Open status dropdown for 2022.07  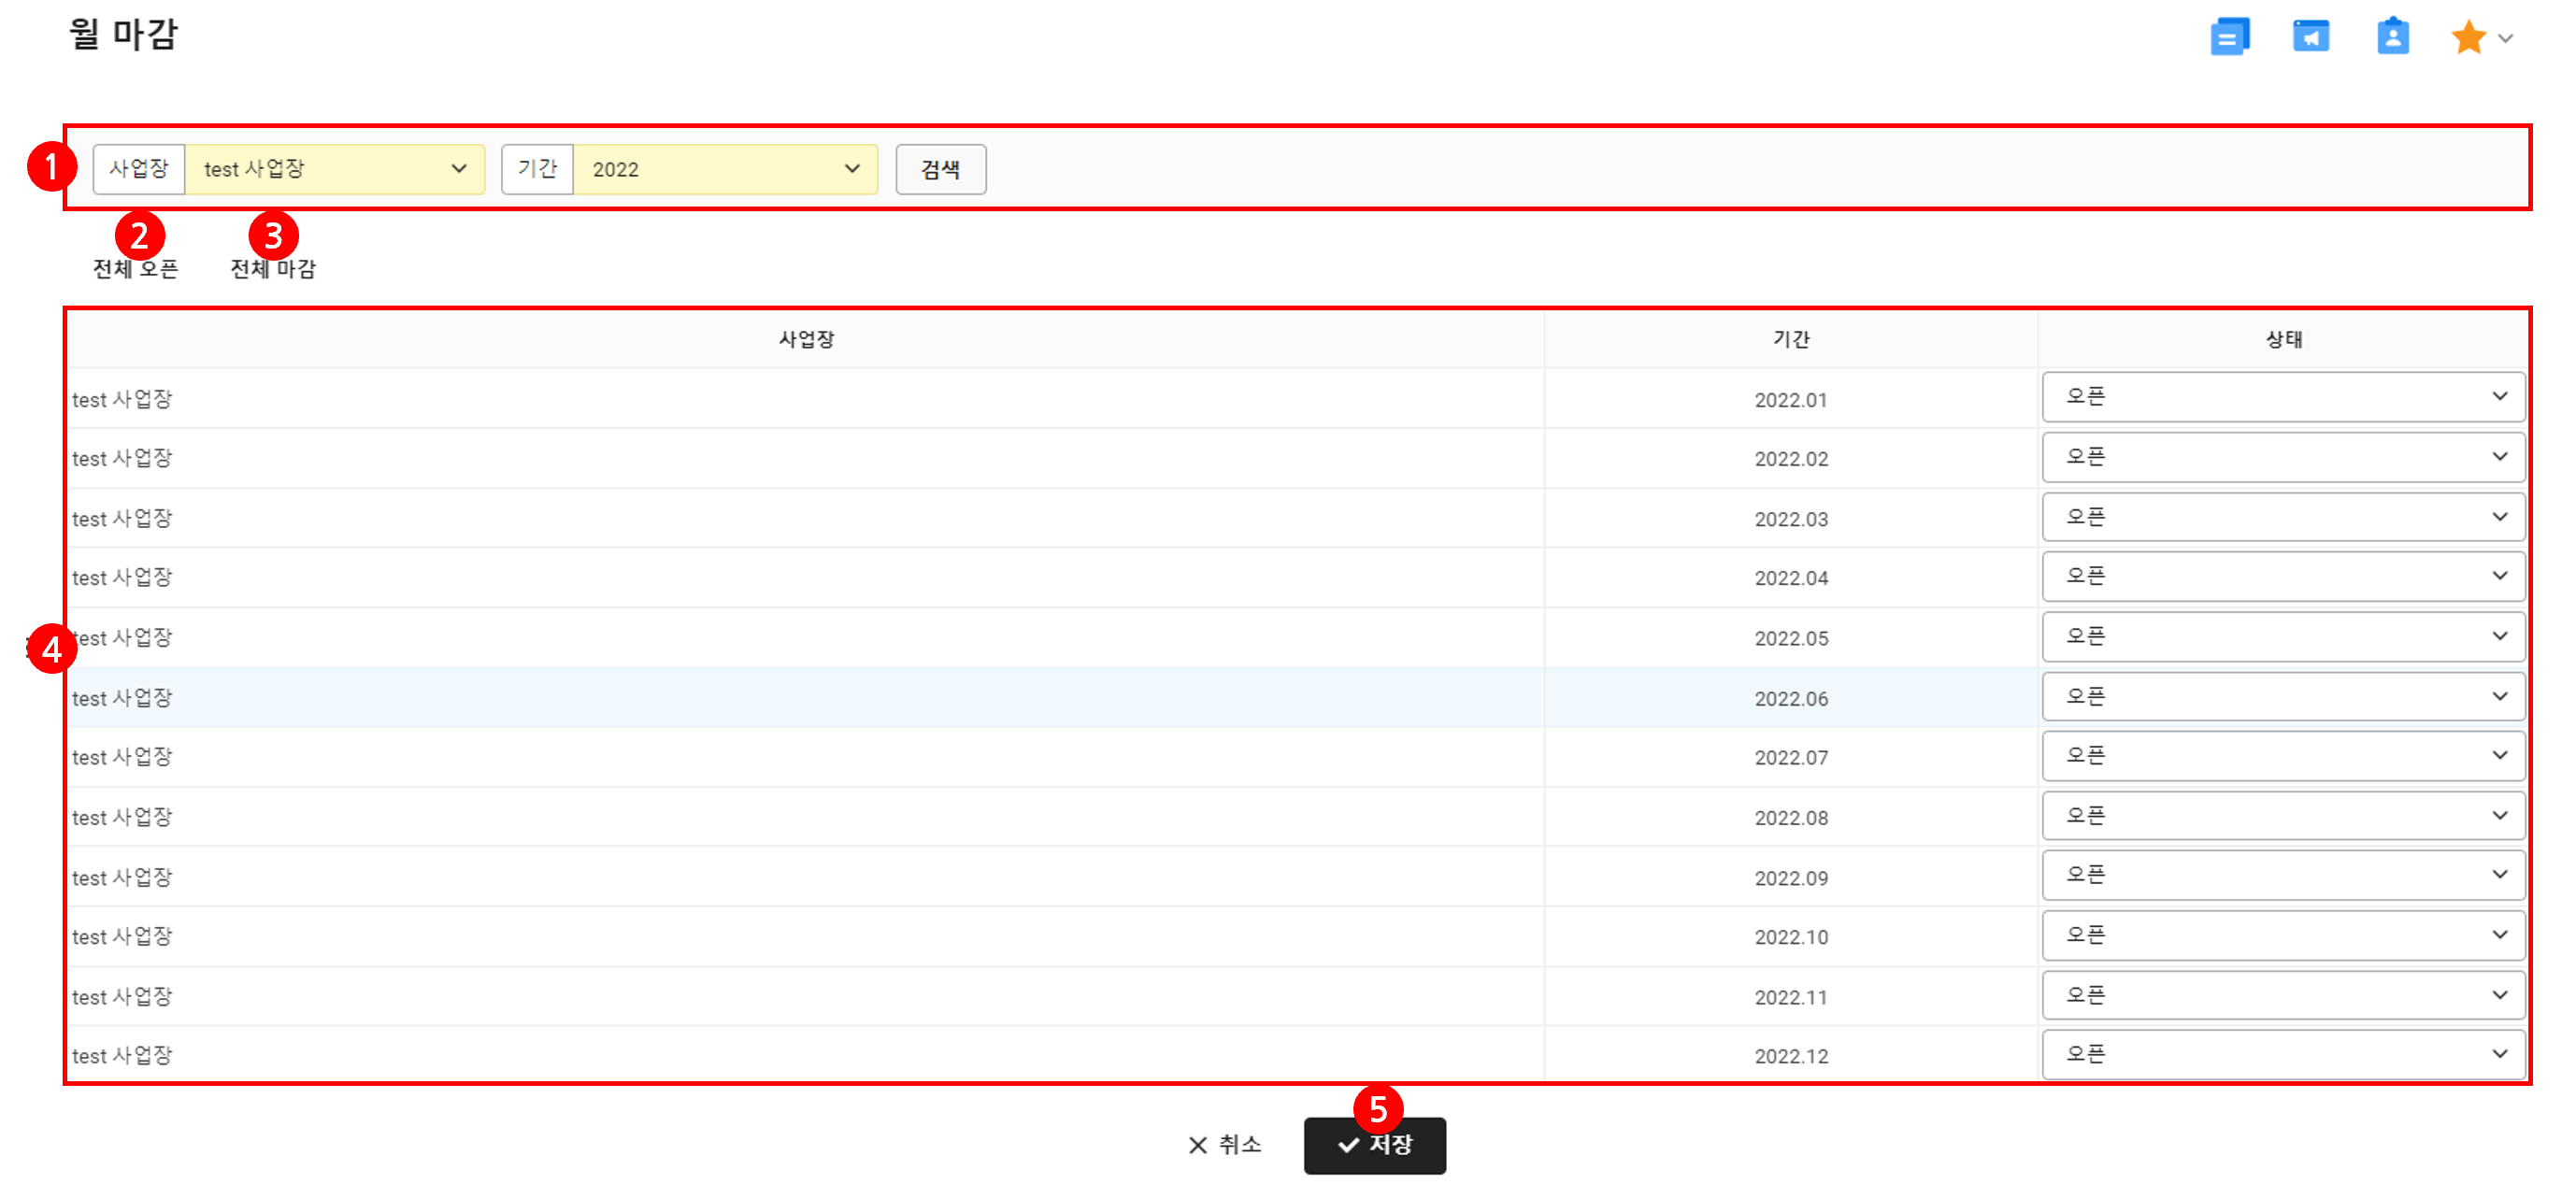[x=2283, y=755]
